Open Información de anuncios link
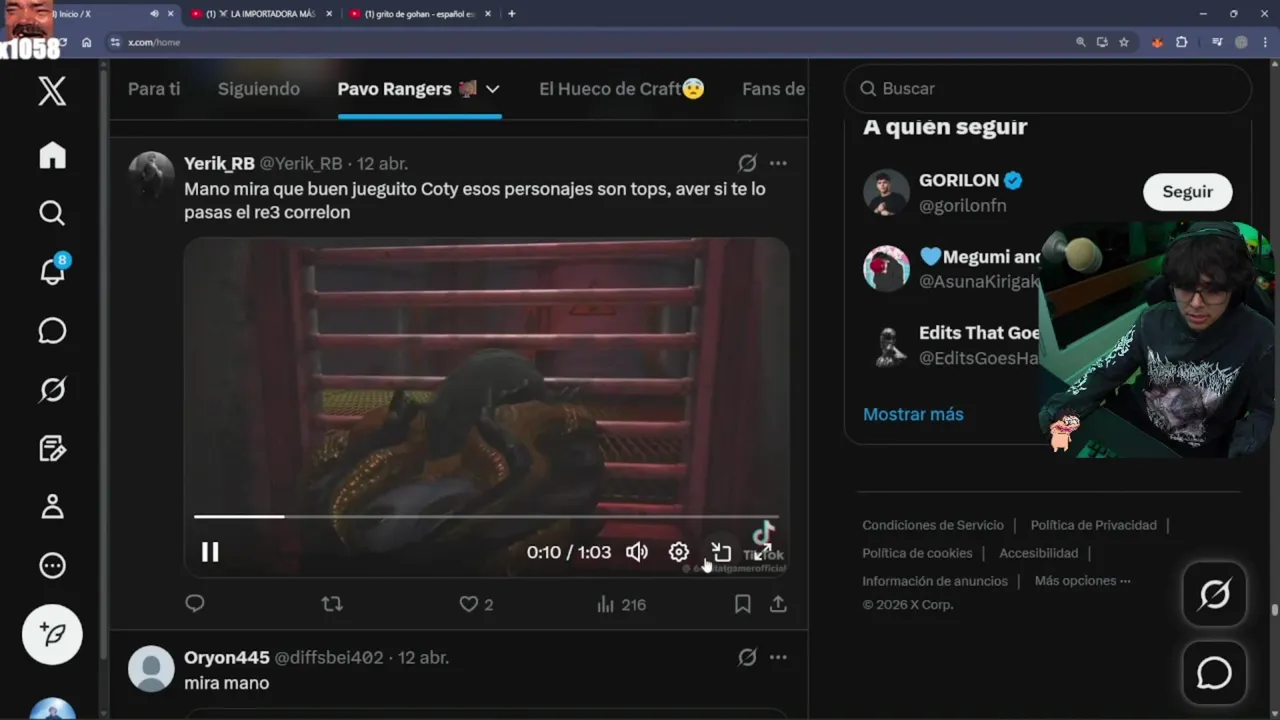The image size is (1280, 720). coord(935,581)
